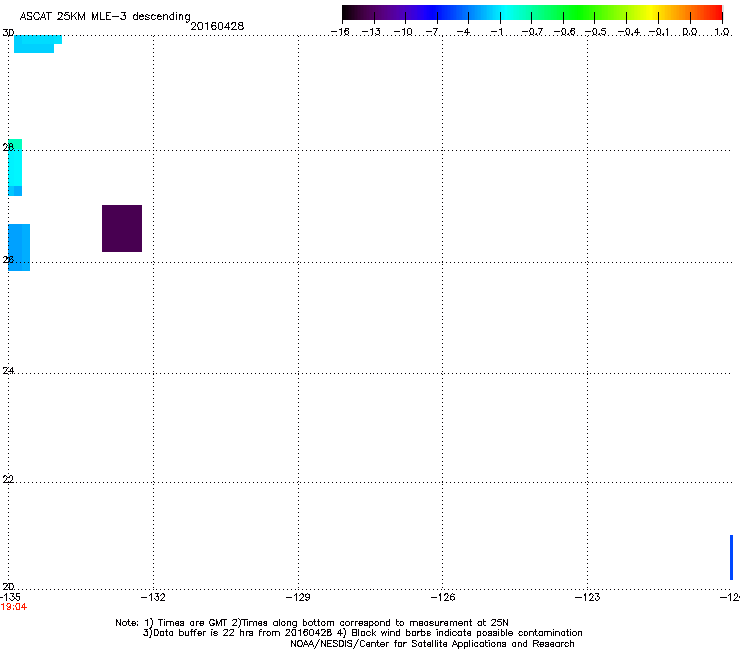This screenshot has width=740, height=650.
Task: Click the blue data patch at latitude 26
Action: (19, 247)
